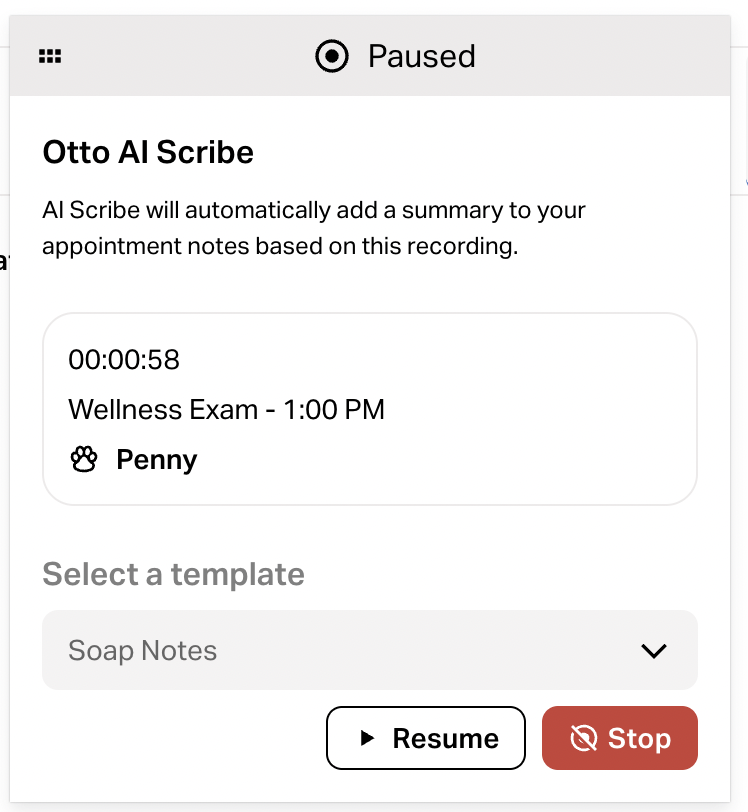Click the Otto AI Scribe heading
Viewport: 748px width, 812px height.
(x=148, y=153)
